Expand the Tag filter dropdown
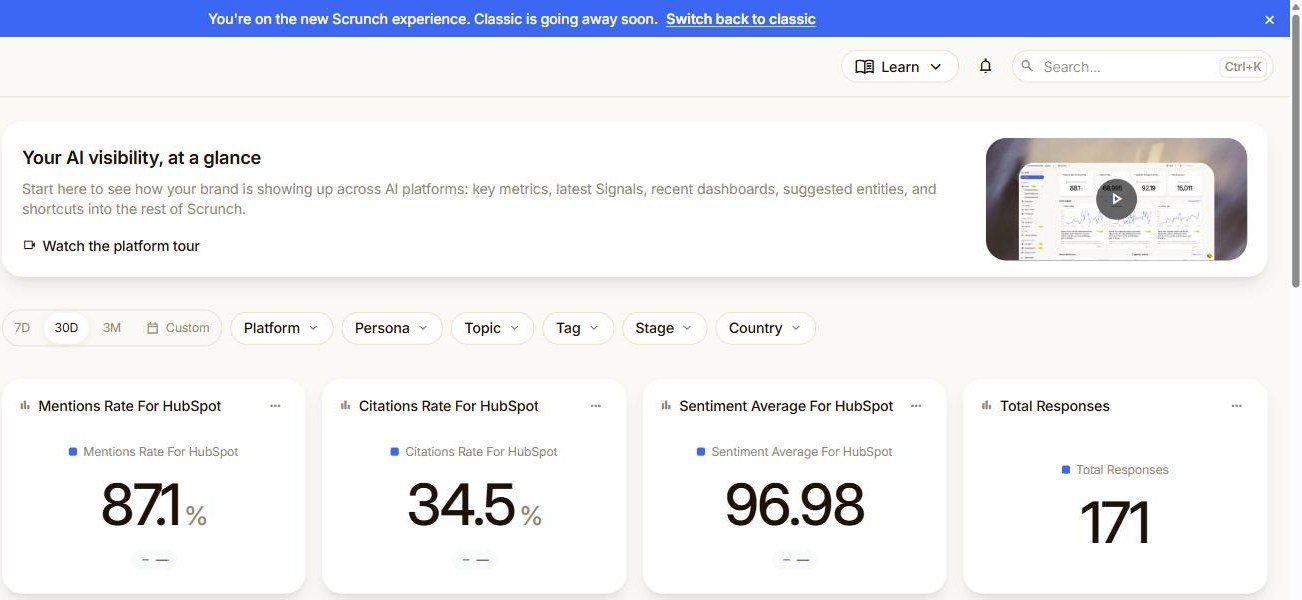This screenshot has width=1302, height=600. [x=578, y=328]
